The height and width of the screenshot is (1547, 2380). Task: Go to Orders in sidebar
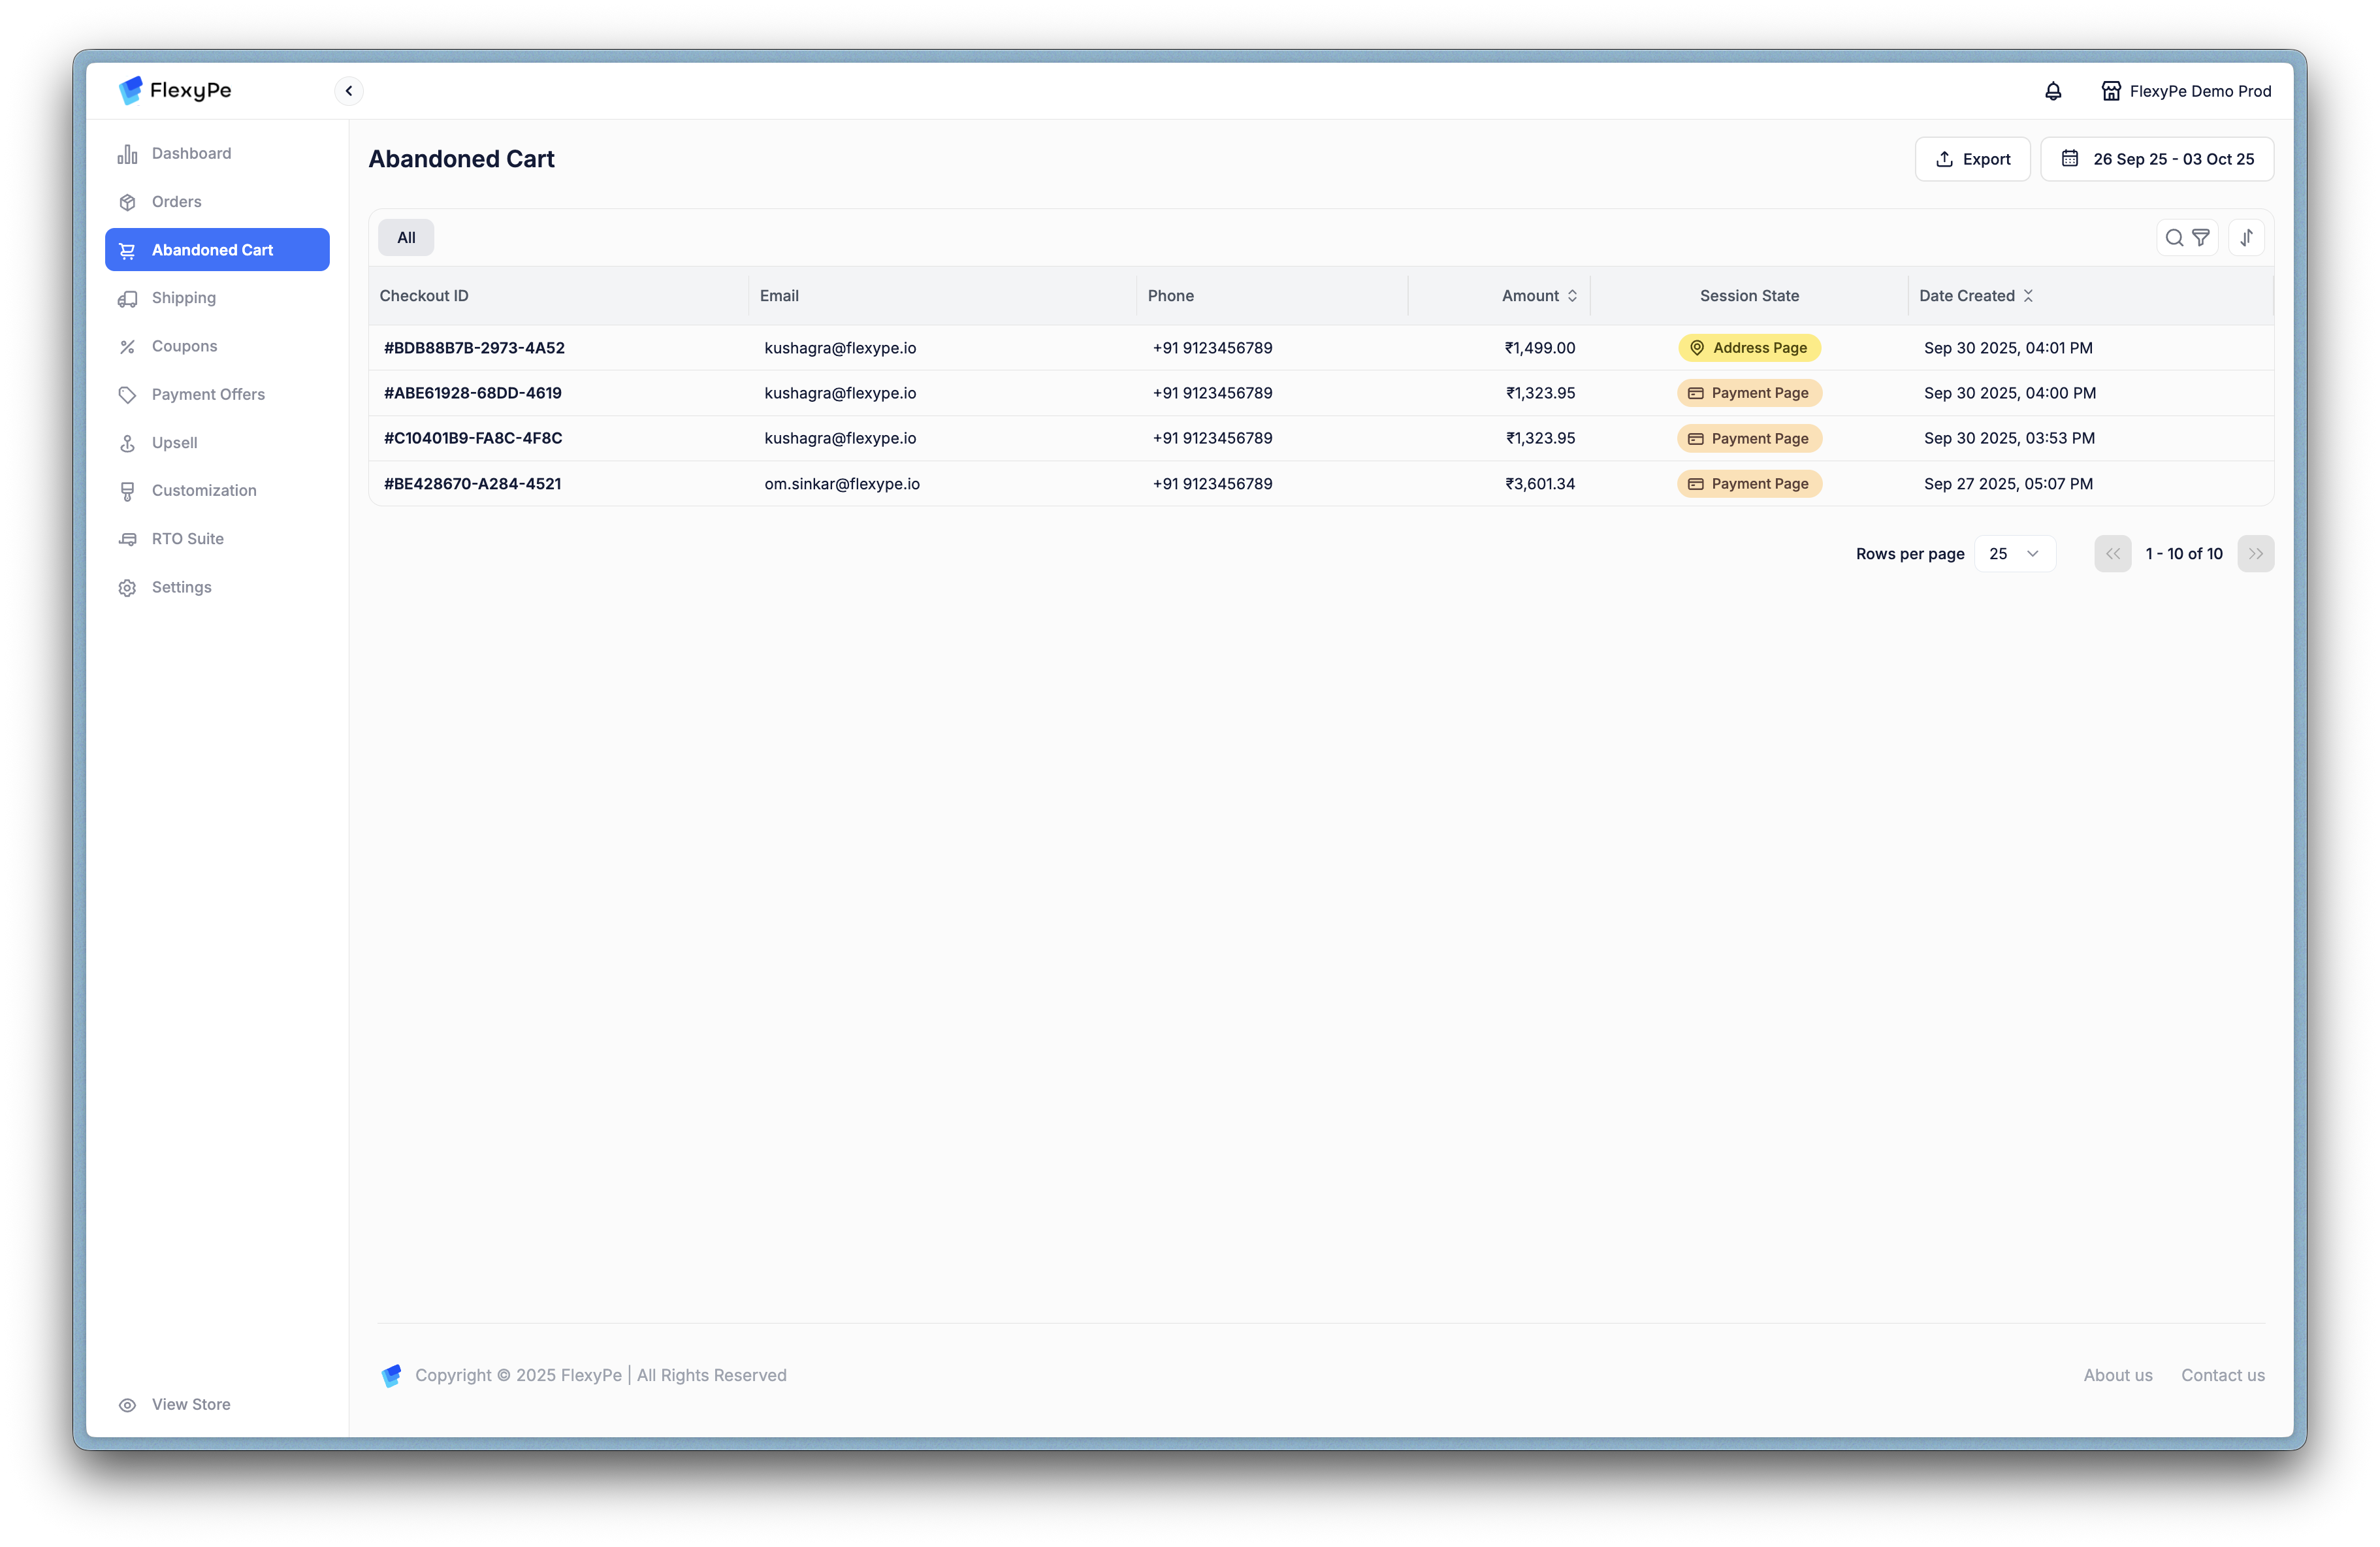(176, 202)
